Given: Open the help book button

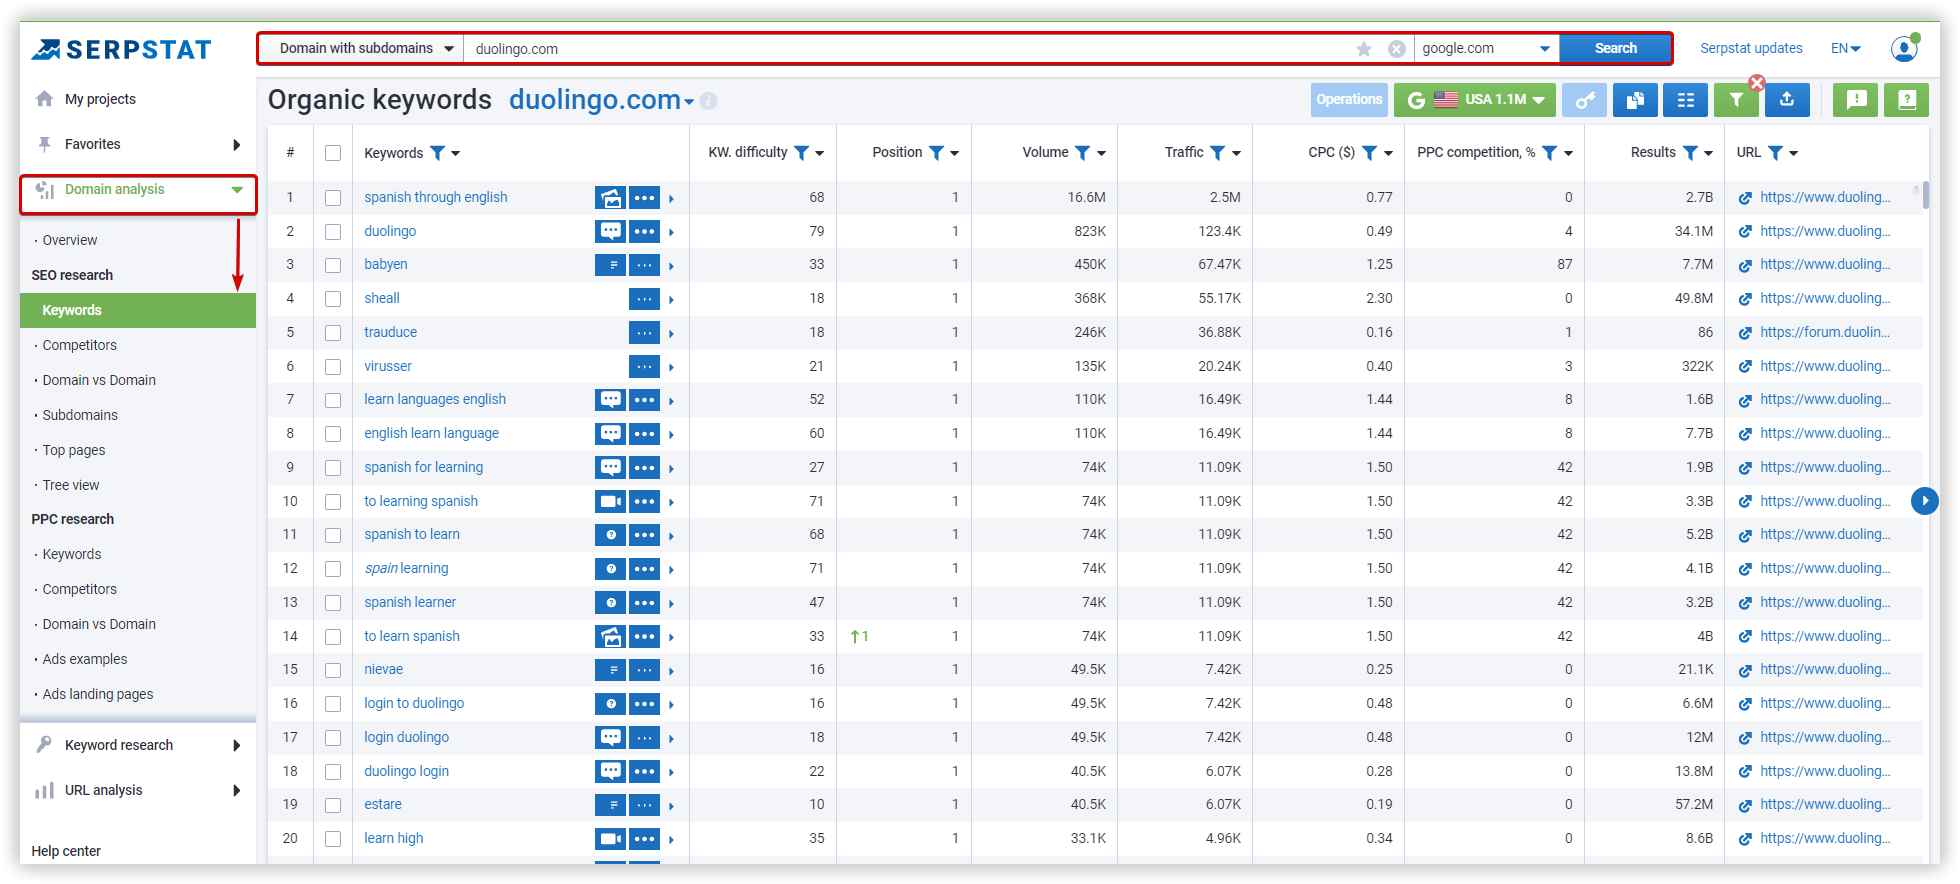Looking at the screenshot, I should pos(1907,100).
